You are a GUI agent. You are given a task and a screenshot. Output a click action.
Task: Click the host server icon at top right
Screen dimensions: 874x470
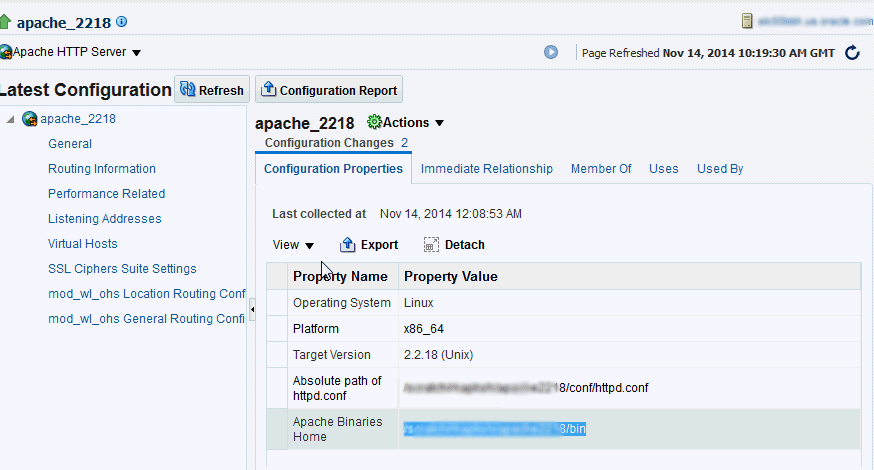[747, 21]
